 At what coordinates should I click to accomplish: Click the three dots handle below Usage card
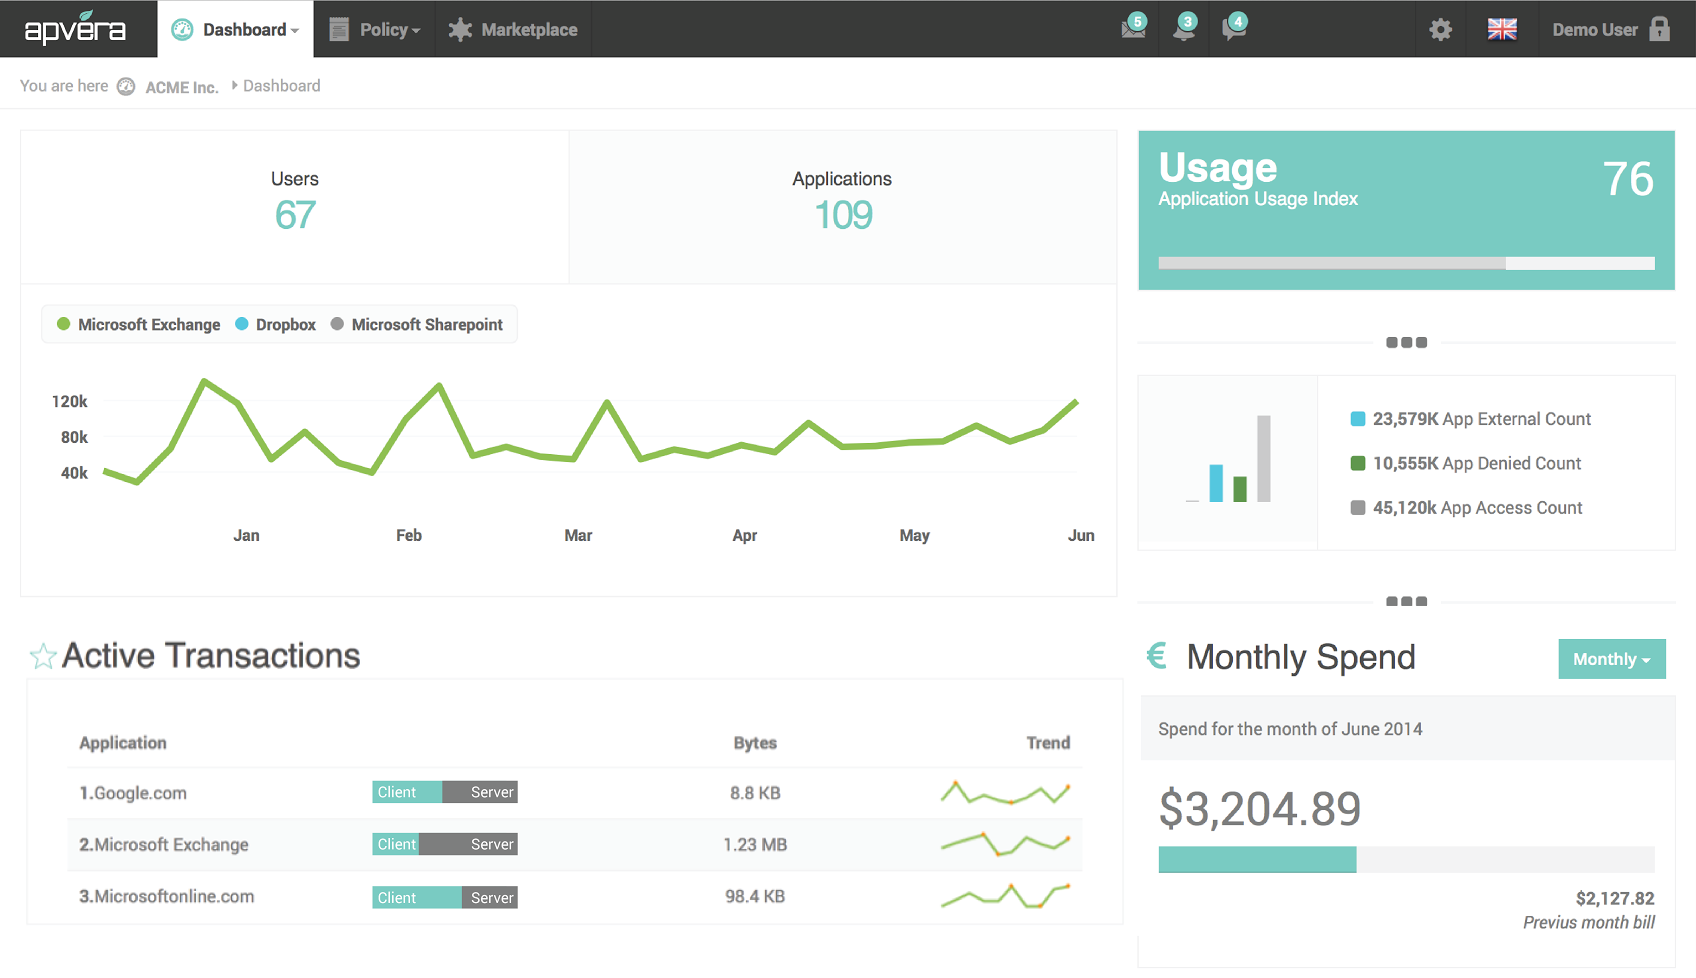(x=1406, y=342)
